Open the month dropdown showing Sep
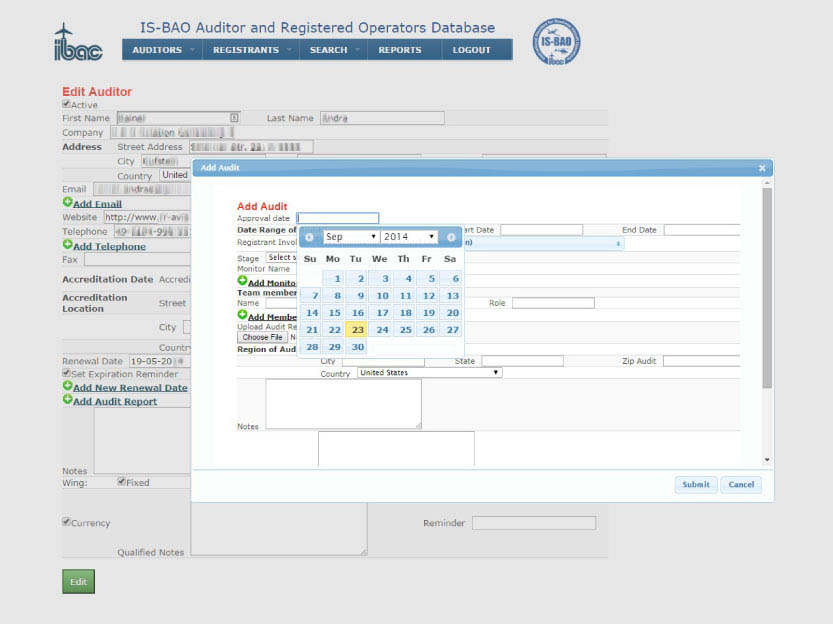This screenshot has width=833, height=624. coord(351,237)
